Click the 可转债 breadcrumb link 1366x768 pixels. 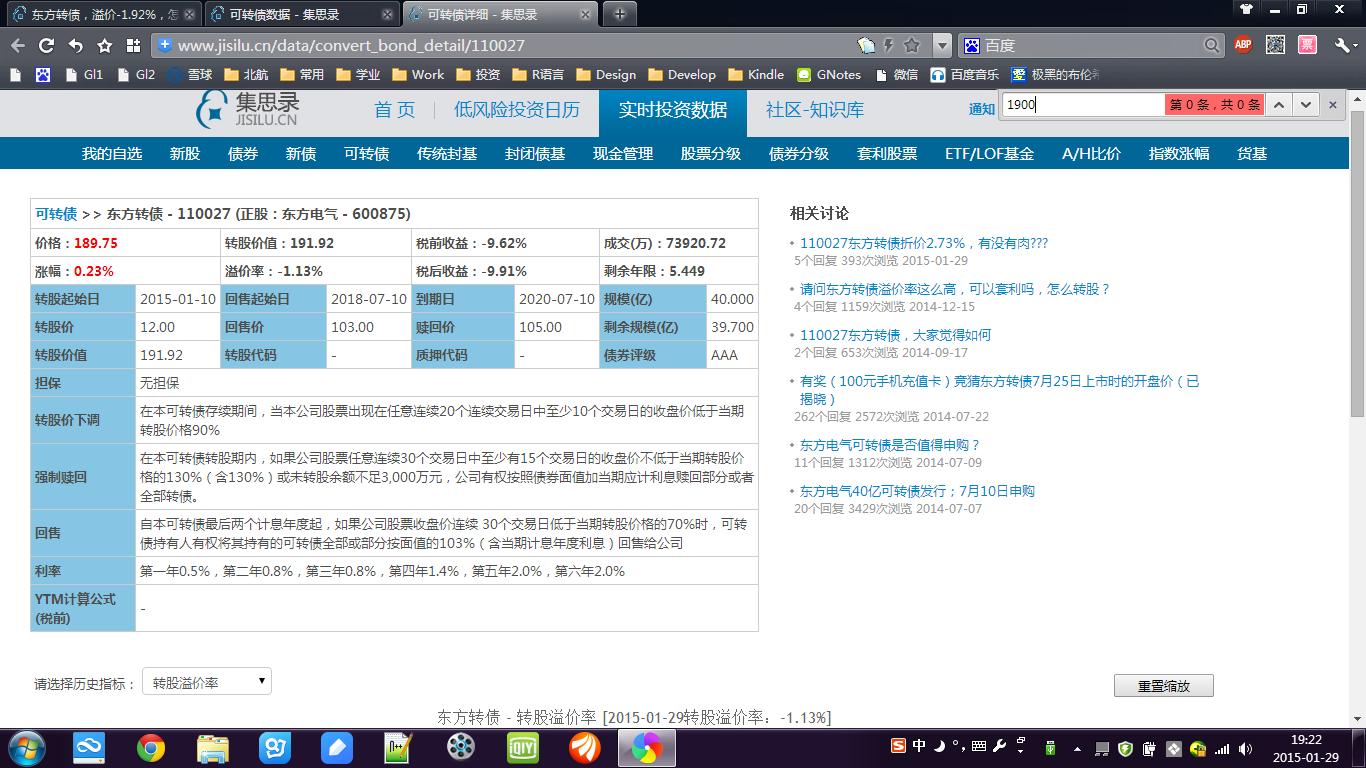pyautogui.click(x=56, y=214)
